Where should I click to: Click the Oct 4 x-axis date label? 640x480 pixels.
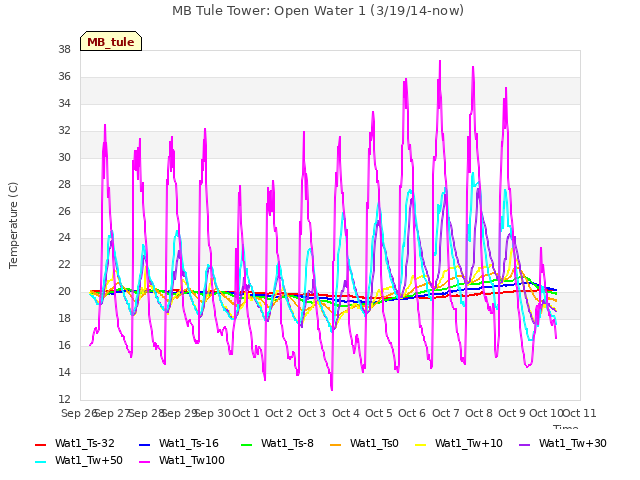click(x=346, y=413)
